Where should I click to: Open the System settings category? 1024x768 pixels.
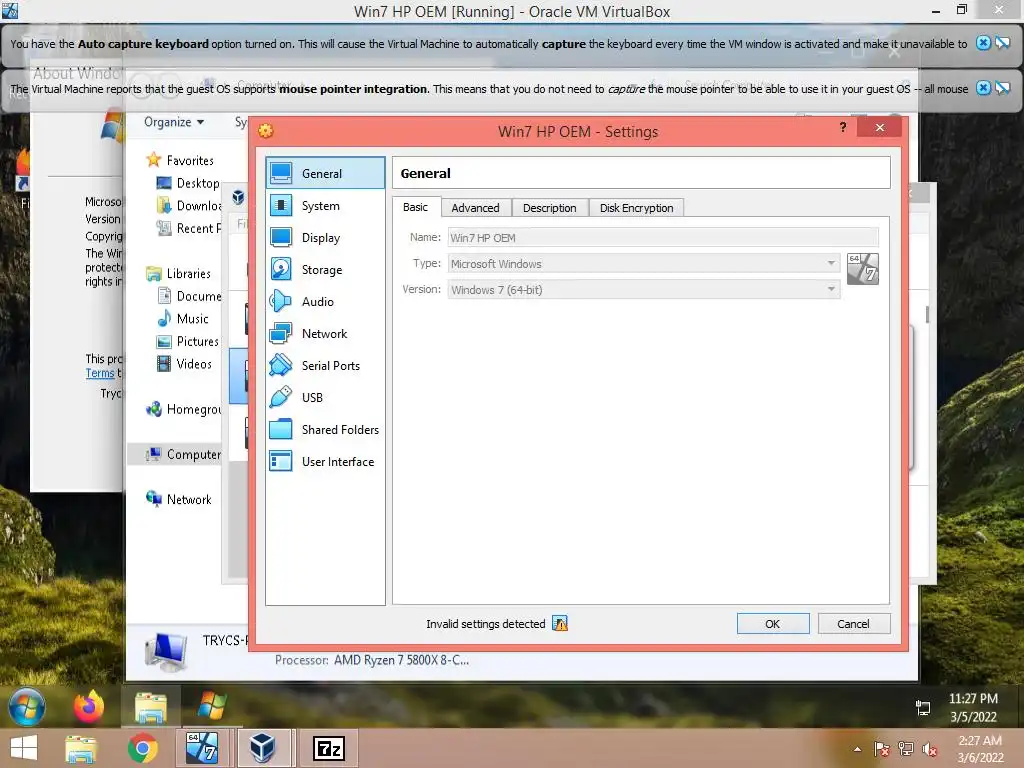click(x=325, y=206)
